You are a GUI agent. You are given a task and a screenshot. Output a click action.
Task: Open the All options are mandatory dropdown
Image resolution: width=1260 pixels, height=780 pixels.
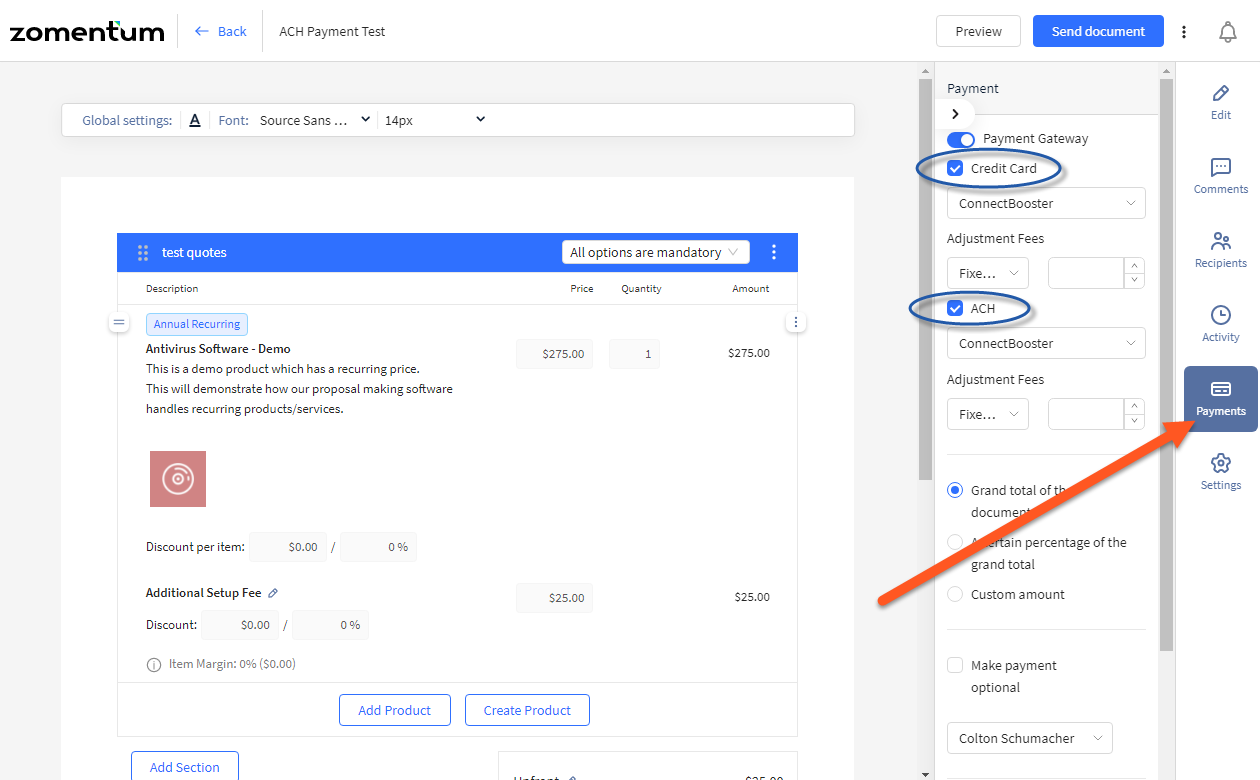656,253
